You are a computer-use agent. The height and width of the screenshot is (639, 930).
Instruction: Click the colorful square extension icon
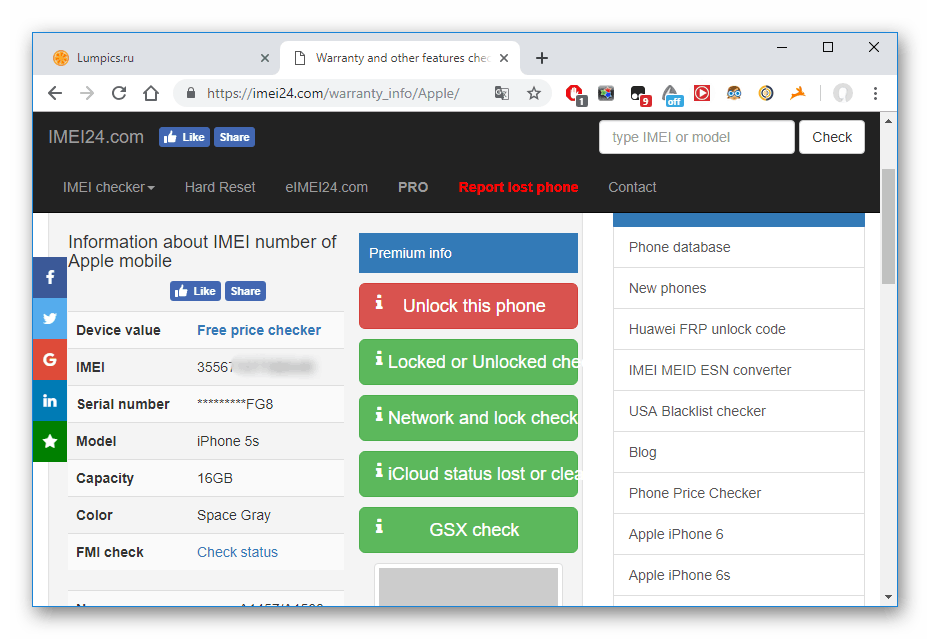(606, 93)
